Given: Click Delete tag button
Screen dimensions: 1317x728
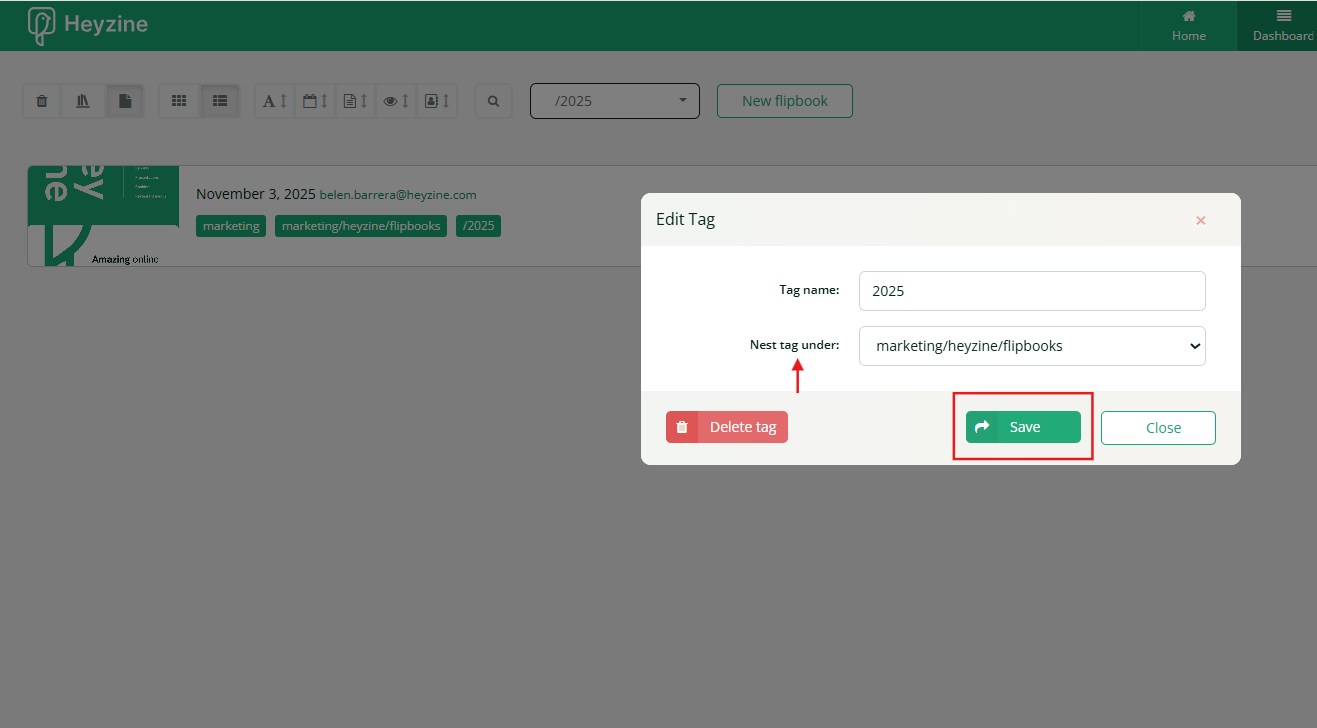Looking at the screenshot, I should tap(727, 427).
